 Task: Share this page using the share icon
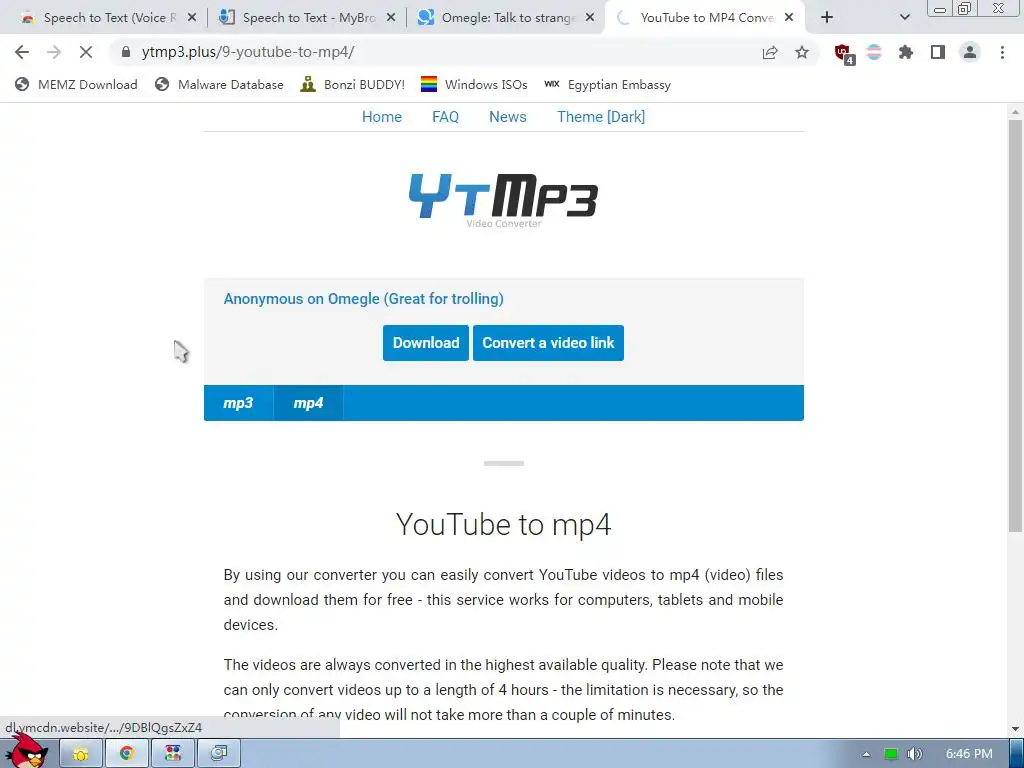click(770, 52)
